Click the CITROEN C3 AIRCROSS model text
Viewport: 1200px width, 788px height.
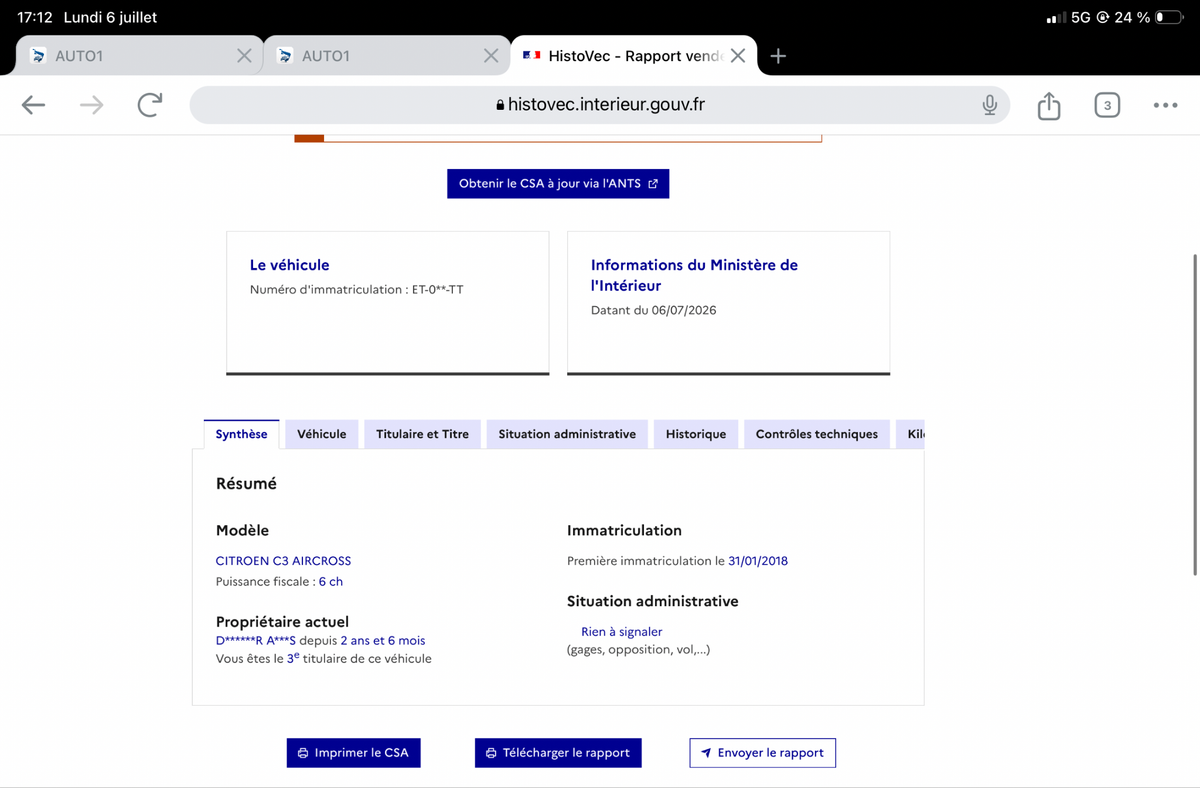(x=283, y=561)
